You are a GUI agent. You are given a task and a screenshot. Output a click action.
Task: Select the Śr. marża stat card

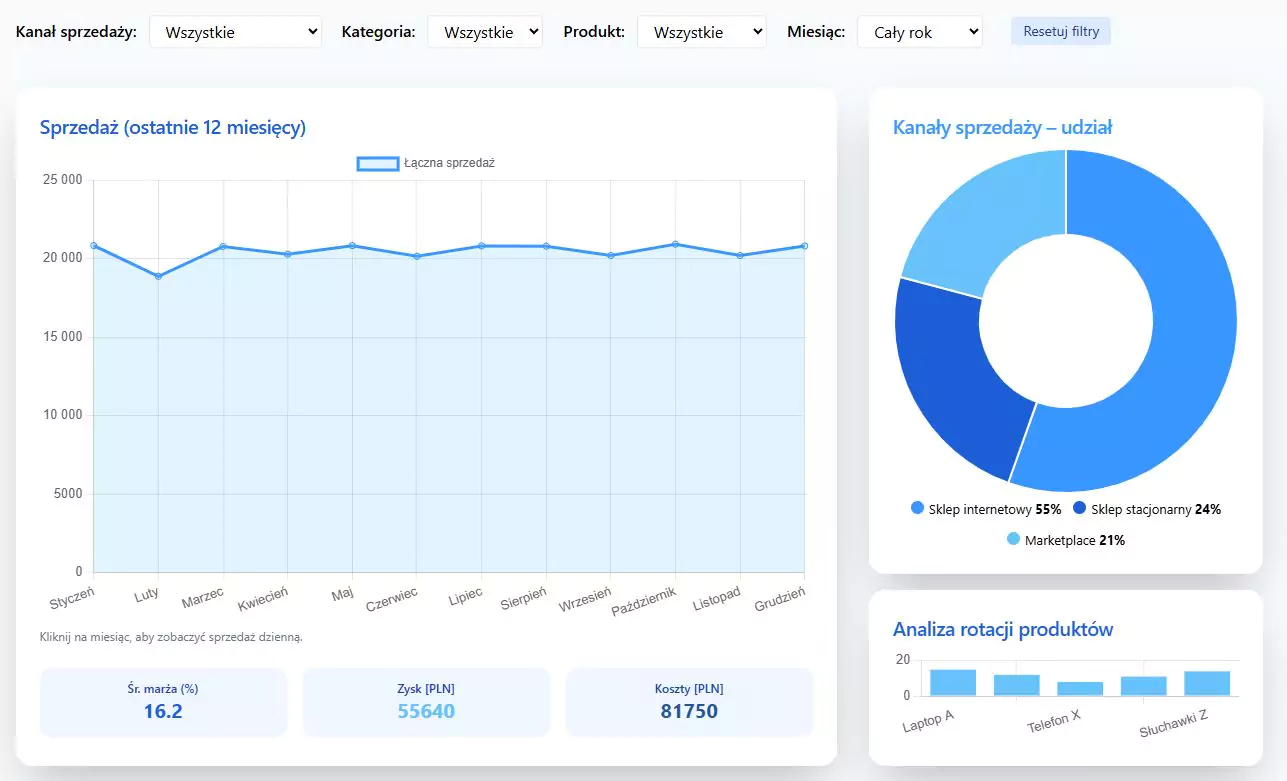[x=163, y=701]
